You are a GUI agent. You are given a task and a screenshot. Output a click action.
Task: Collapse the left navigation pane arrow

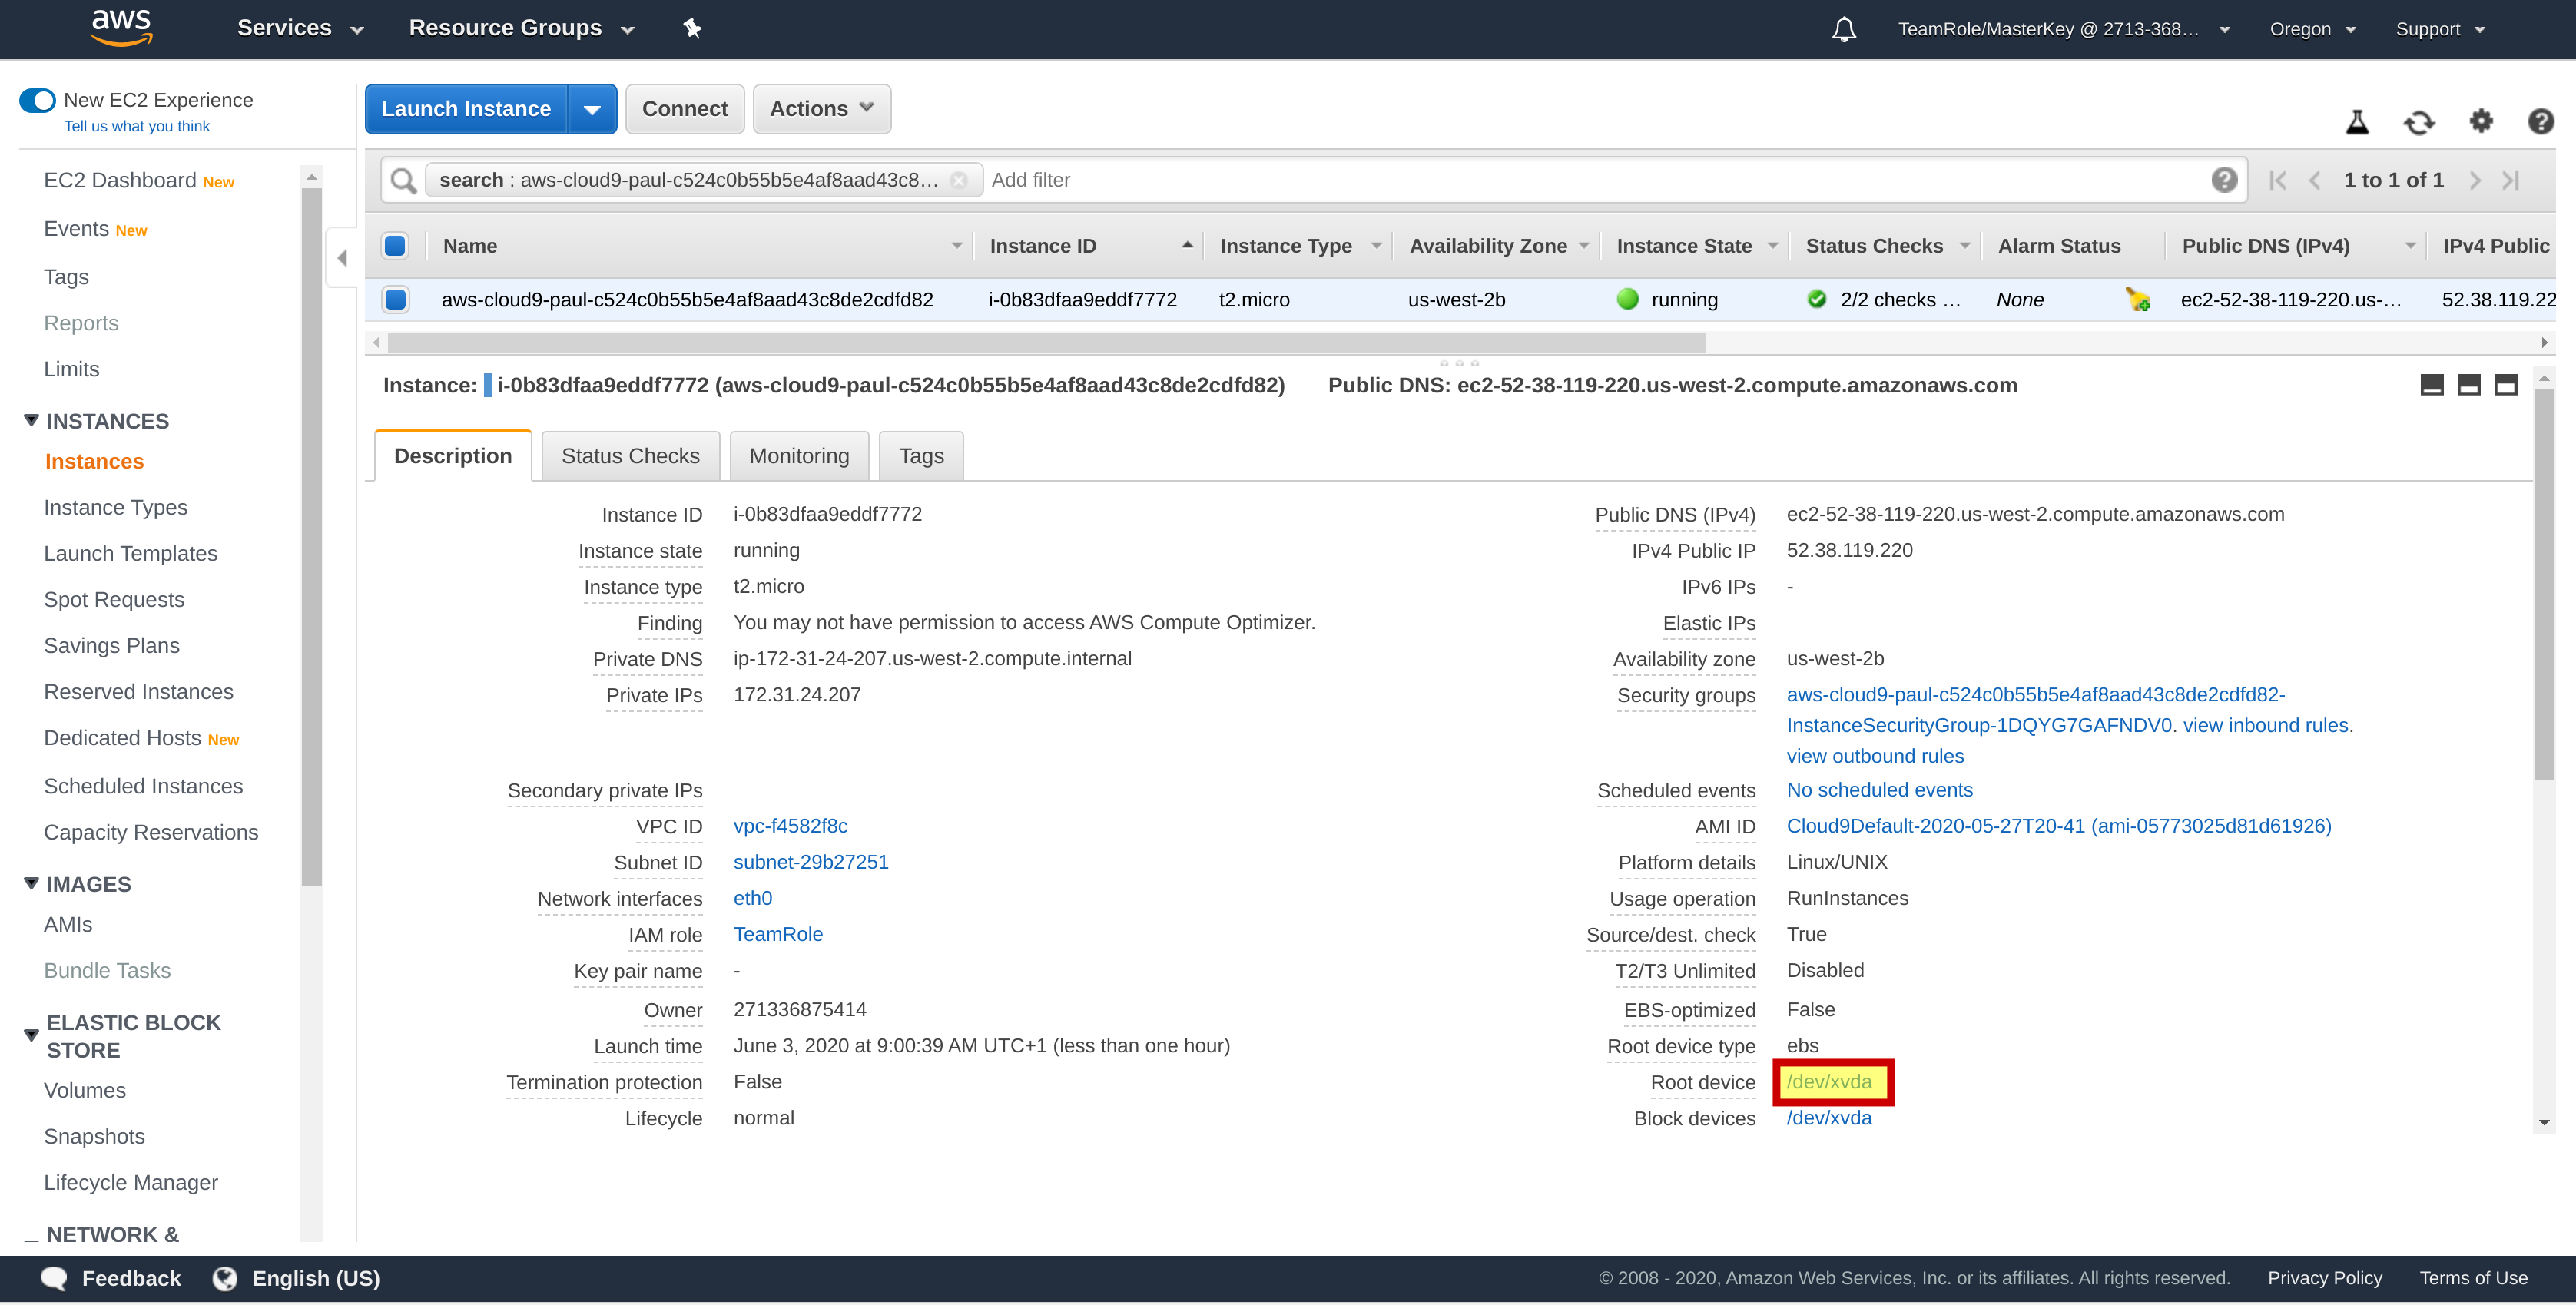pyautogui.click(x=341, y=258)
